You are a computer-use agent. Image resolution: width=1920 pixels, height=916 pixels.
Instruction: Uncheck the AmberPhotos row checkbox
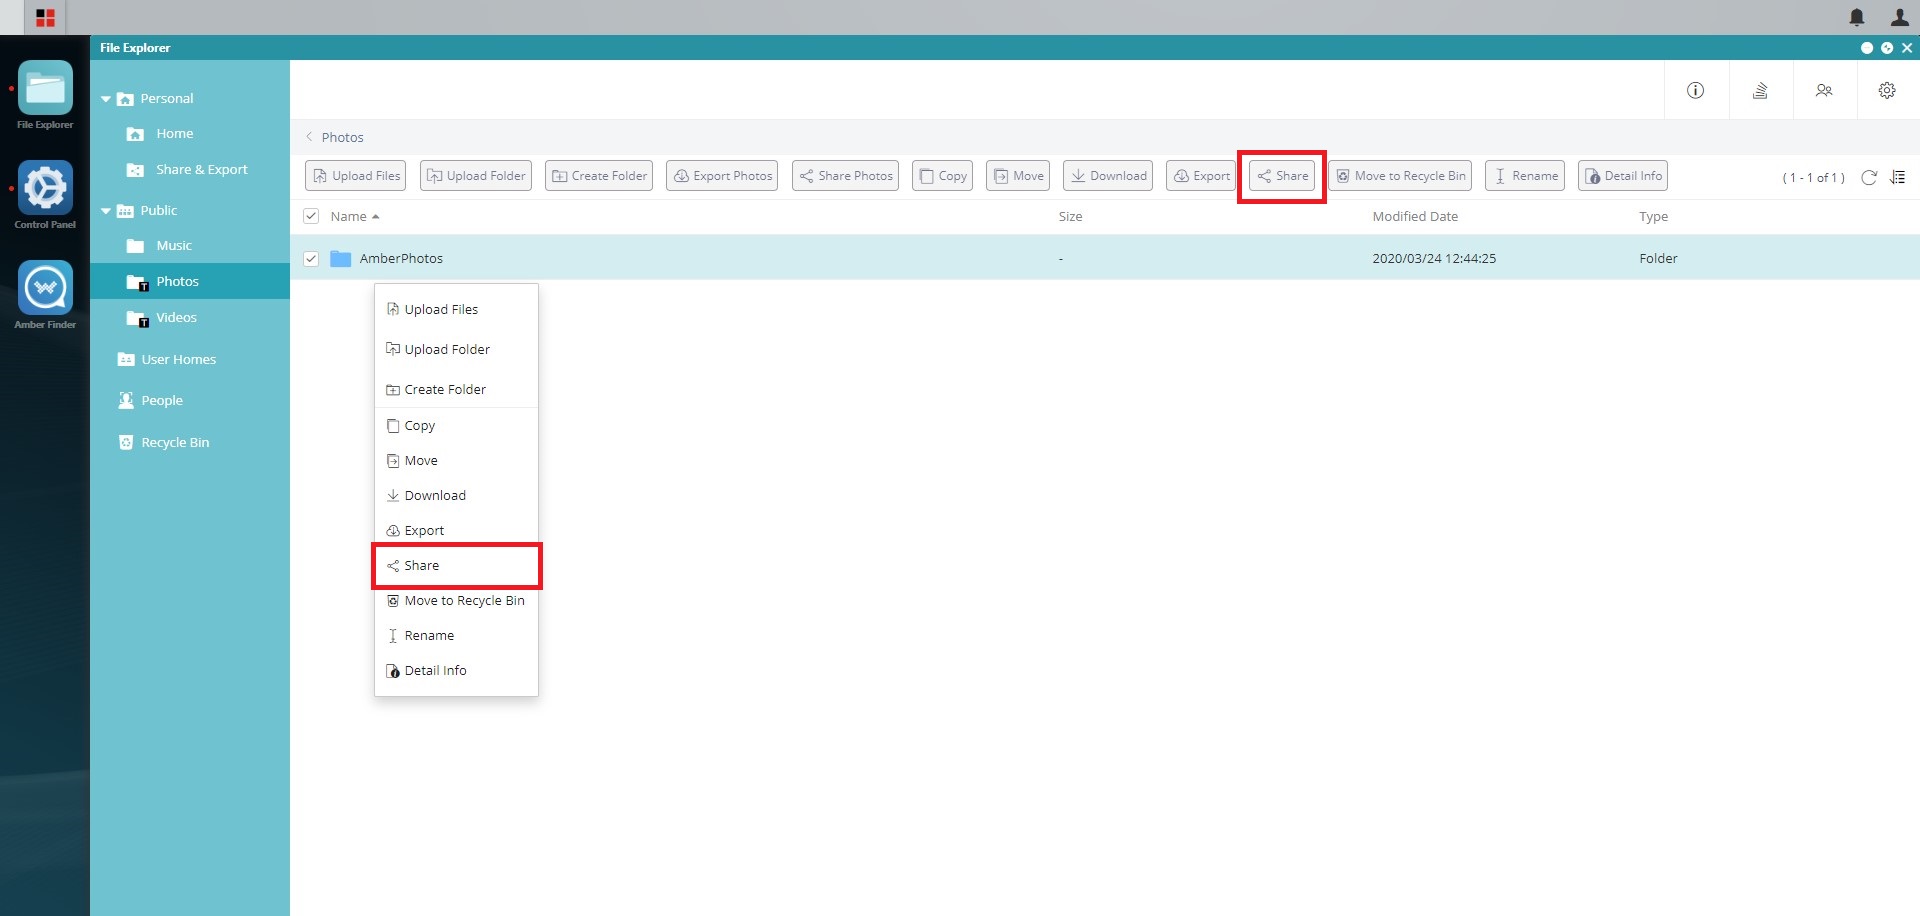pyautogui.click(x=311, y=258)
